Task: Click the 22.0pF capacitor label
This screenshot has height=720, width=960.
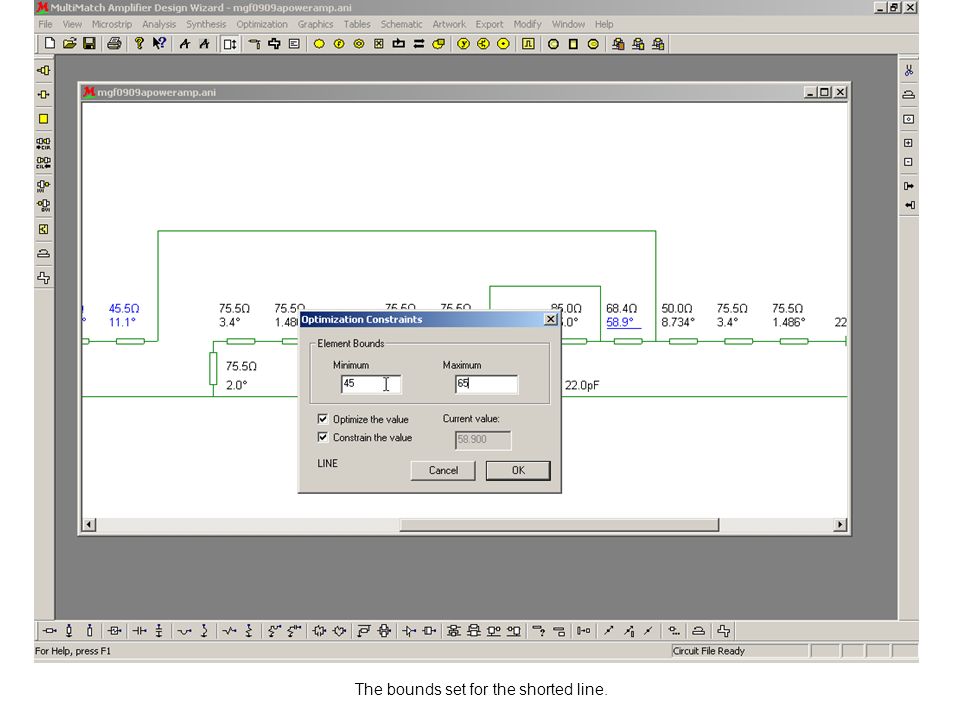Action: point(582,385)
